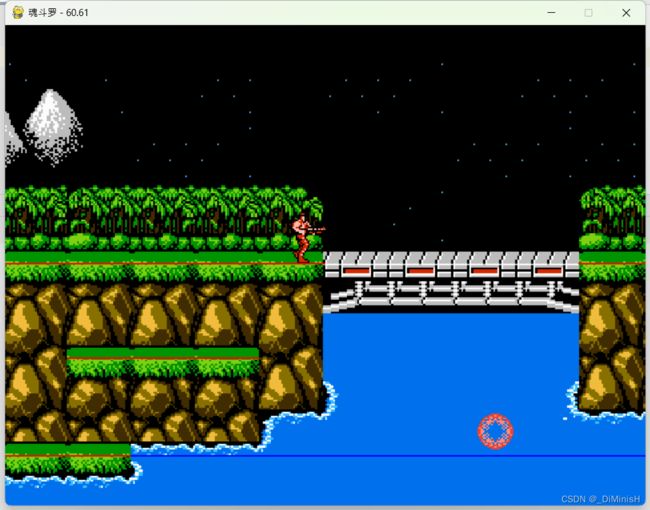Click the red soldier player character
The height and width of the screenshot is (510, 650).
(307, 238)
